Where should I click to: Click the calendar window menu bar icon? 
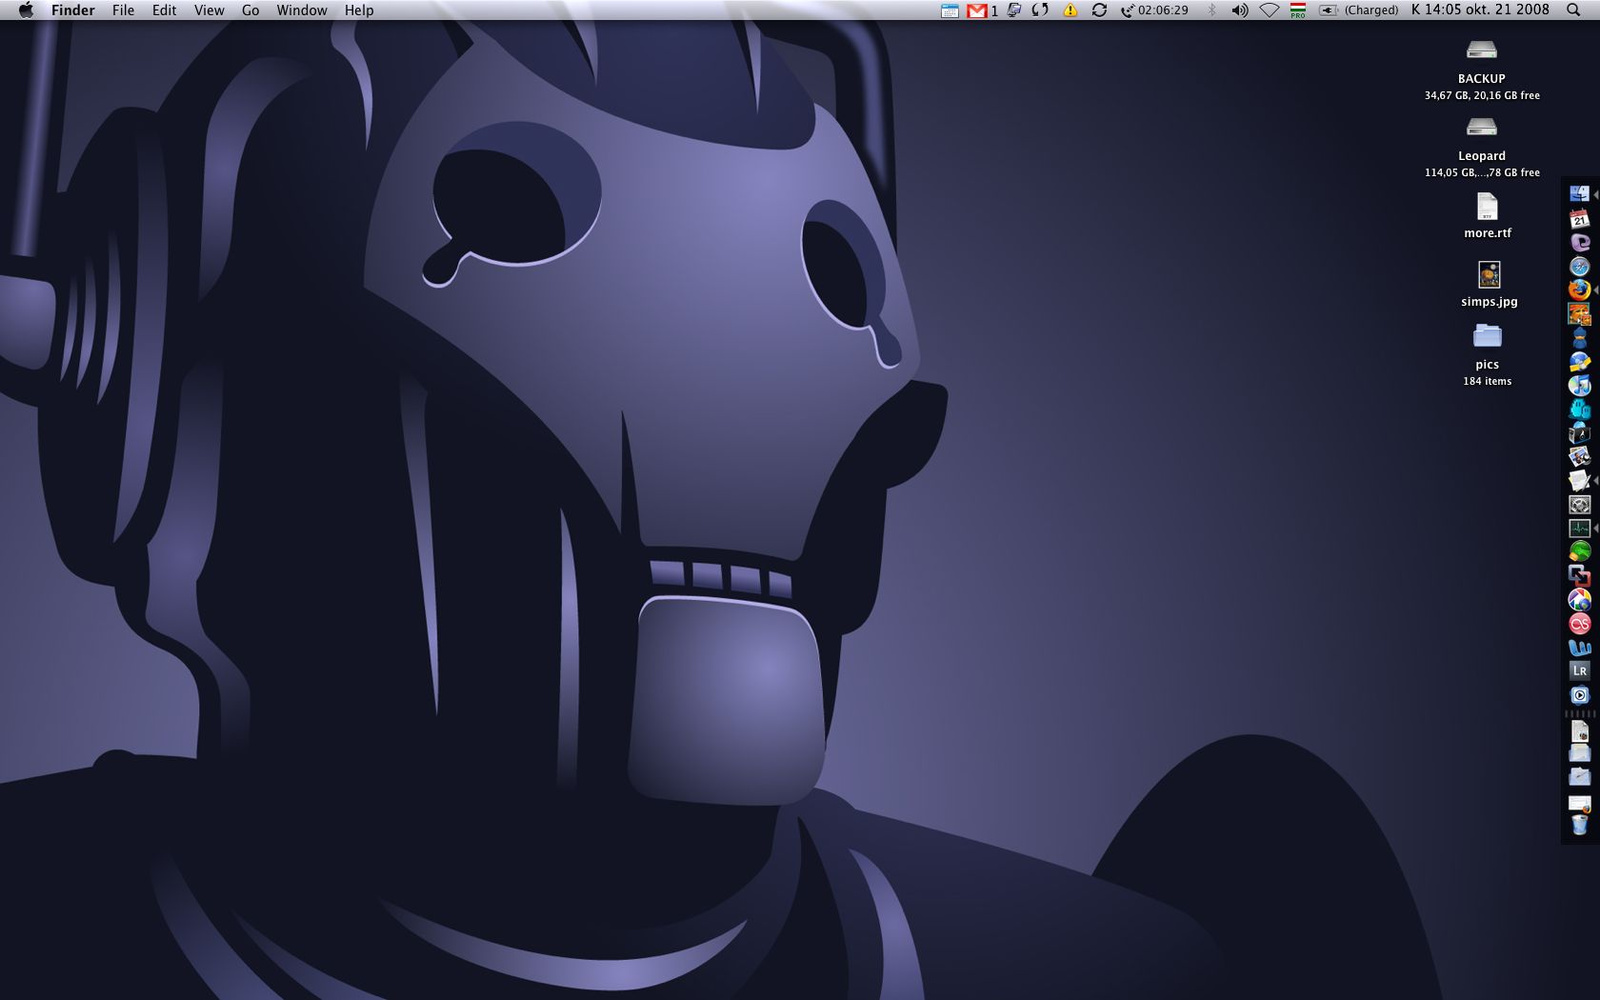click(x=950, y=10)
